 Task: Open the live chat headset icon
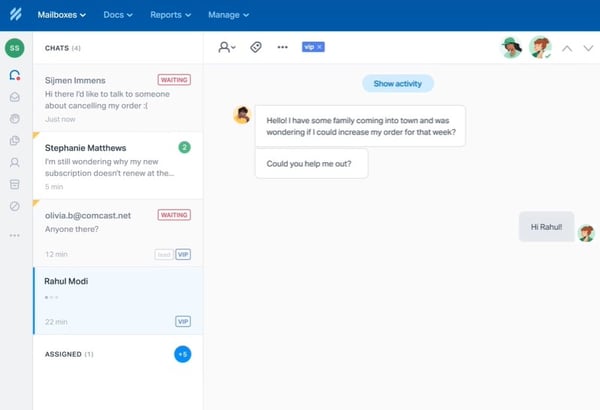pos(15,75)
